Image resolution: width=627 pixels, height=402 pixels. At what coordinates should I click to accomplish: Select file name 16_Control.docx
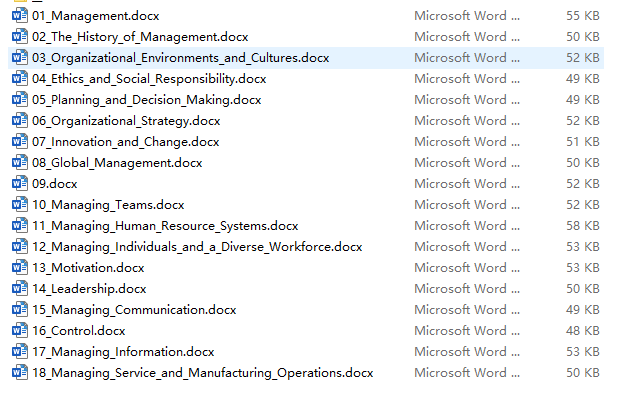coord(78,331)
